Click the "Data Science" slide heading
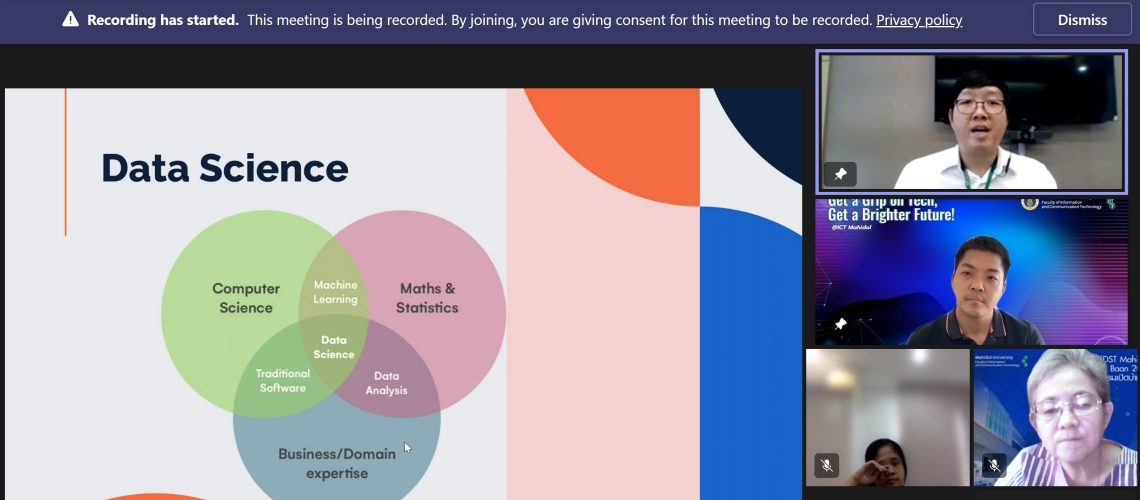The width and height of the screenshot is (1140, 500). (224, 168)
